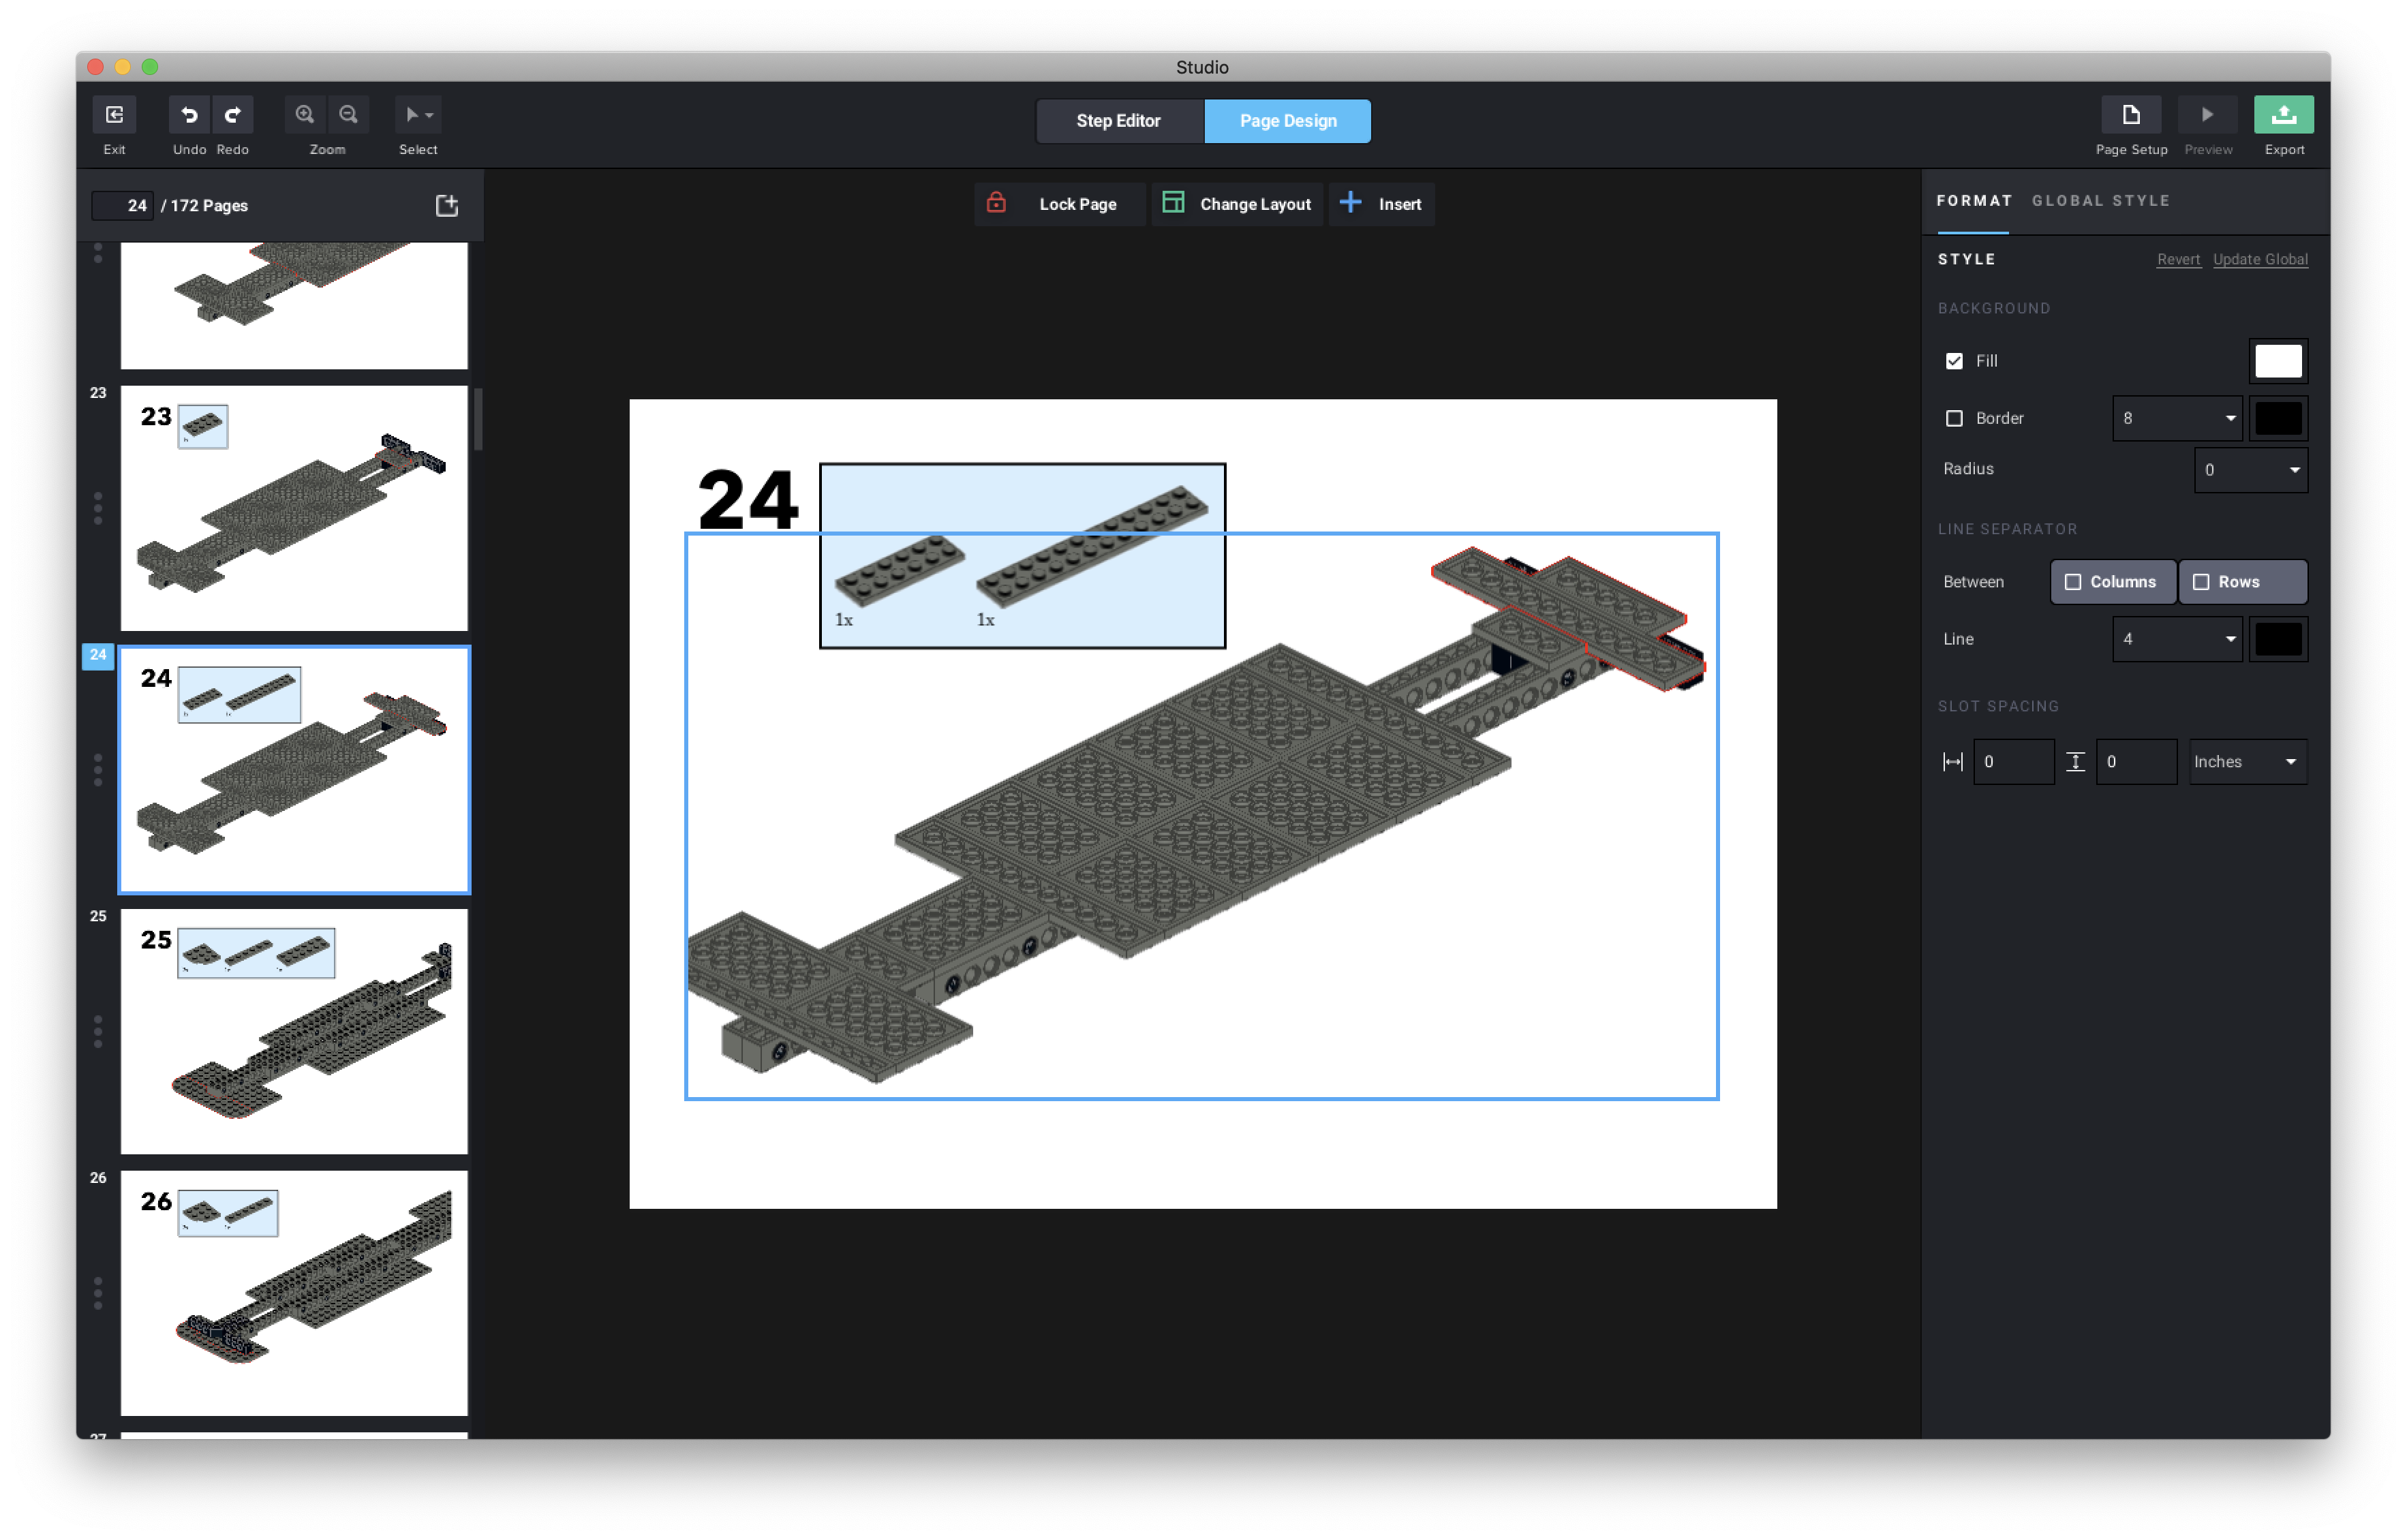Click the green Export icon

[x=2283, y=115]
